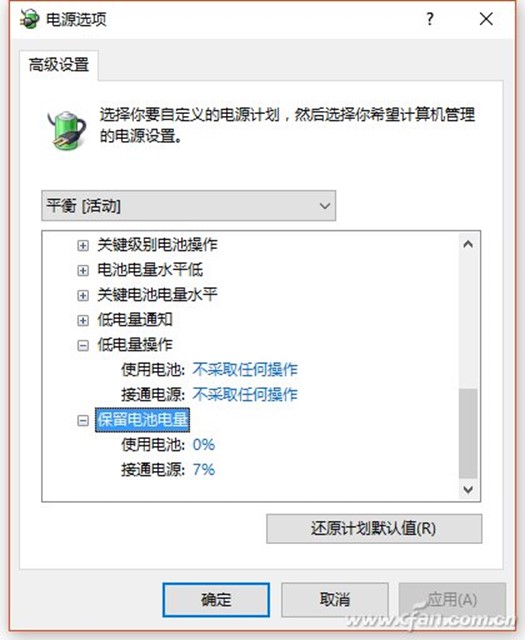525x640 pixels.
Task: Click the 接通电源 7% value
Action: [x=203, y=469]
